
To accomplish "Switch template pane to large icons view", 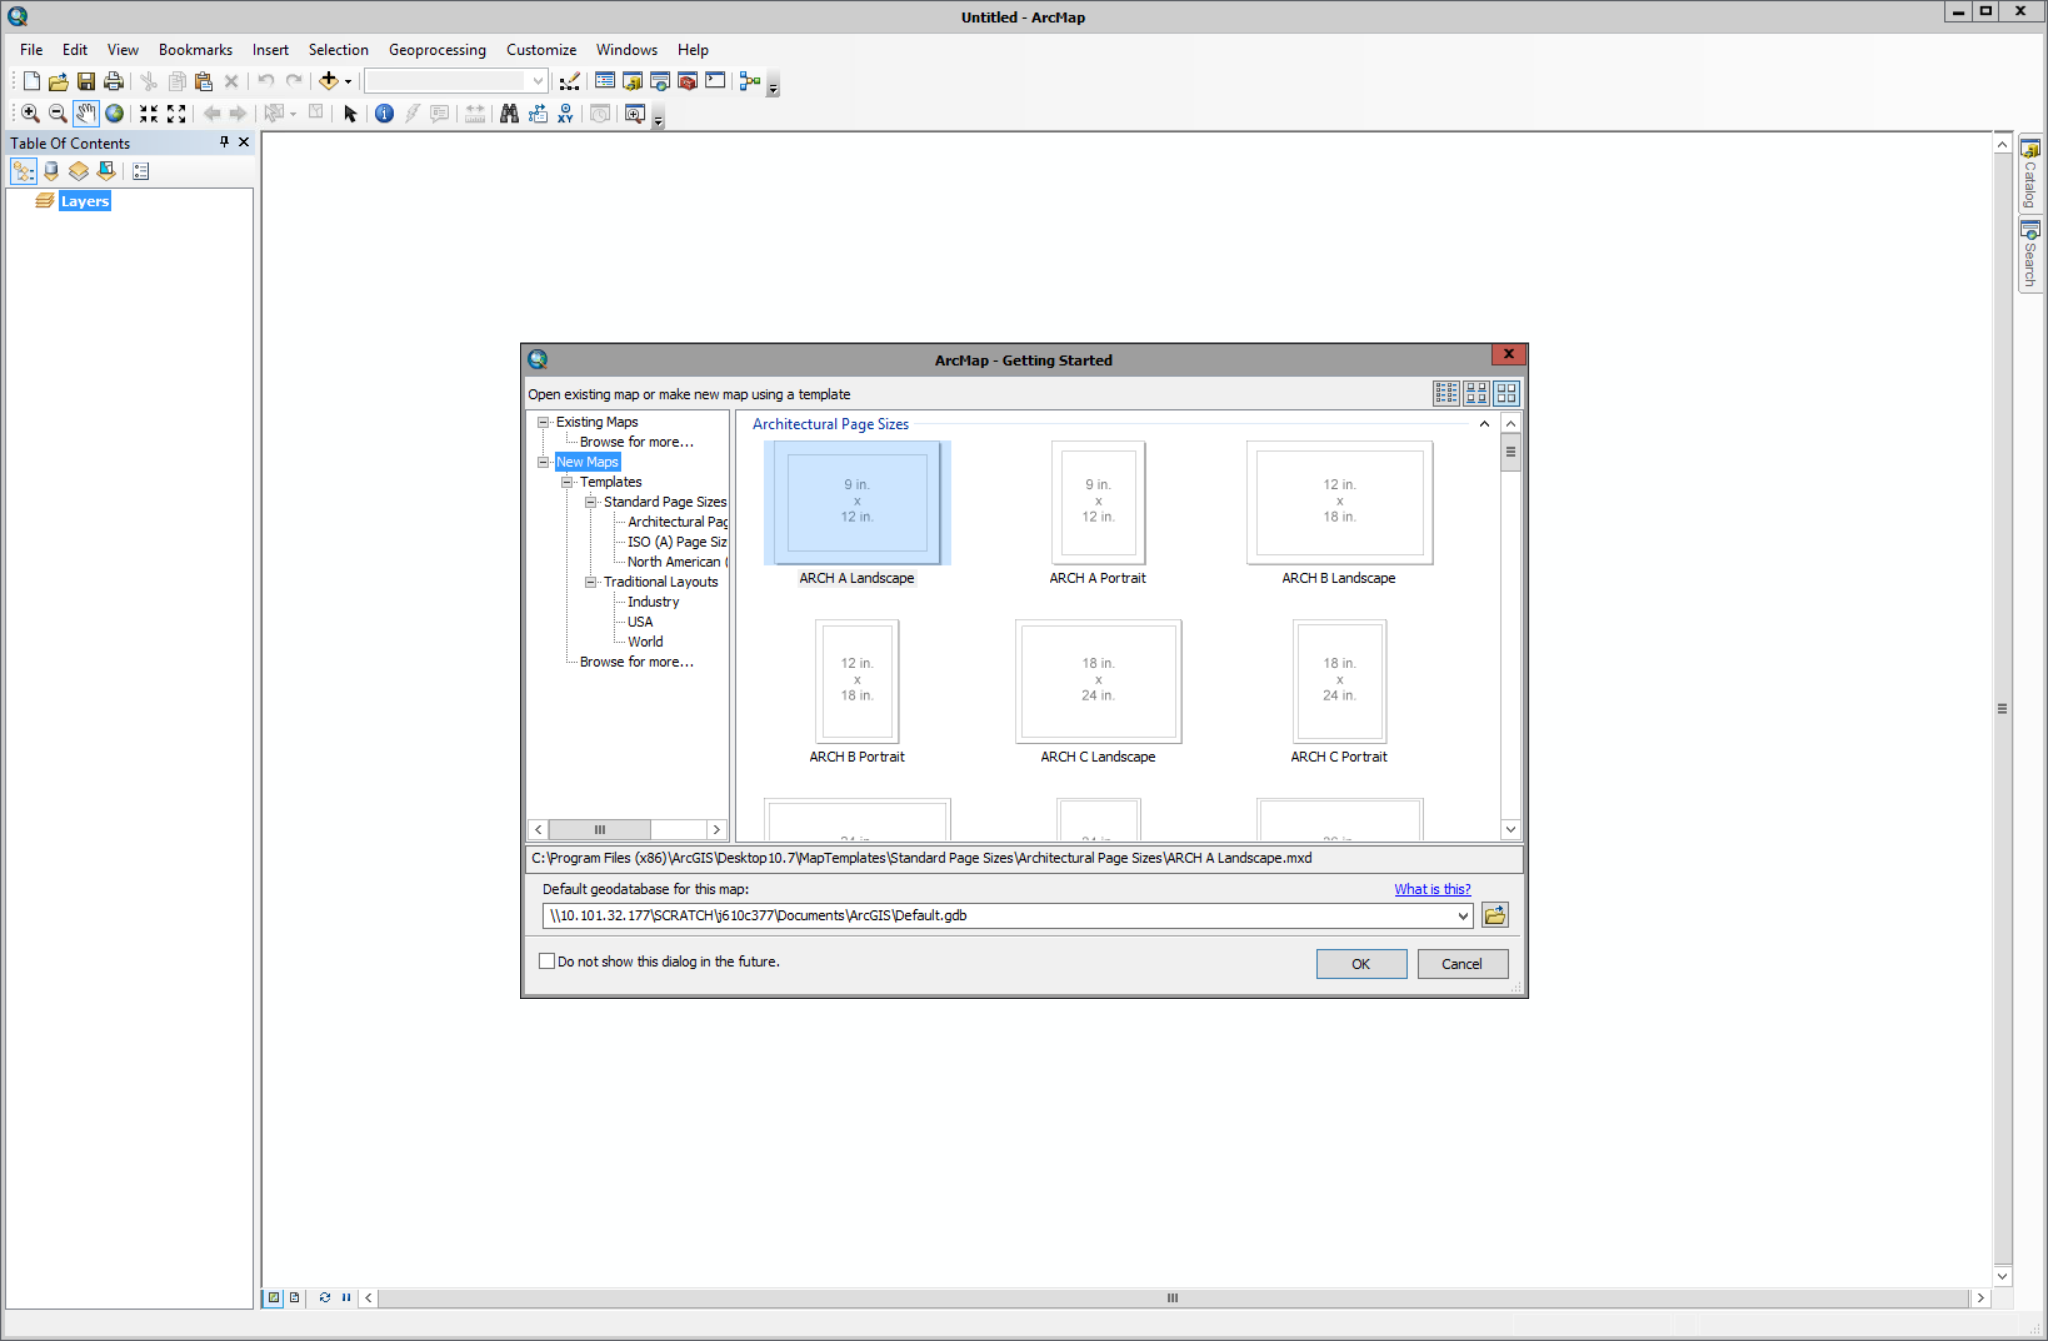I will click(1506, 393).
